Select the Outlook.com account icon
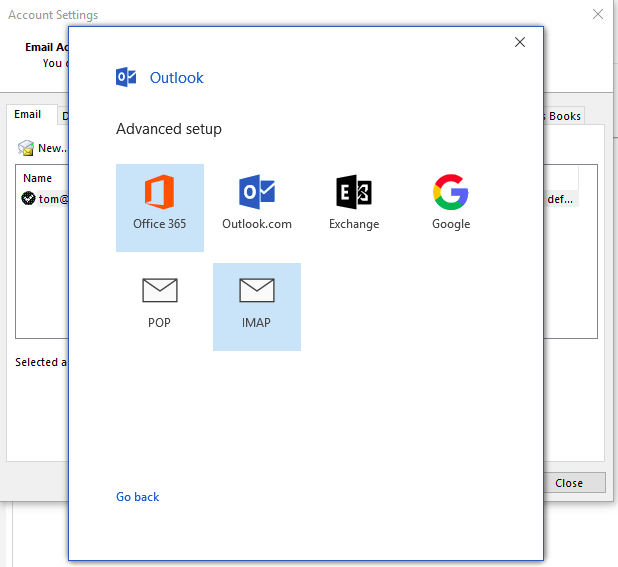 [x=257, y=192]
